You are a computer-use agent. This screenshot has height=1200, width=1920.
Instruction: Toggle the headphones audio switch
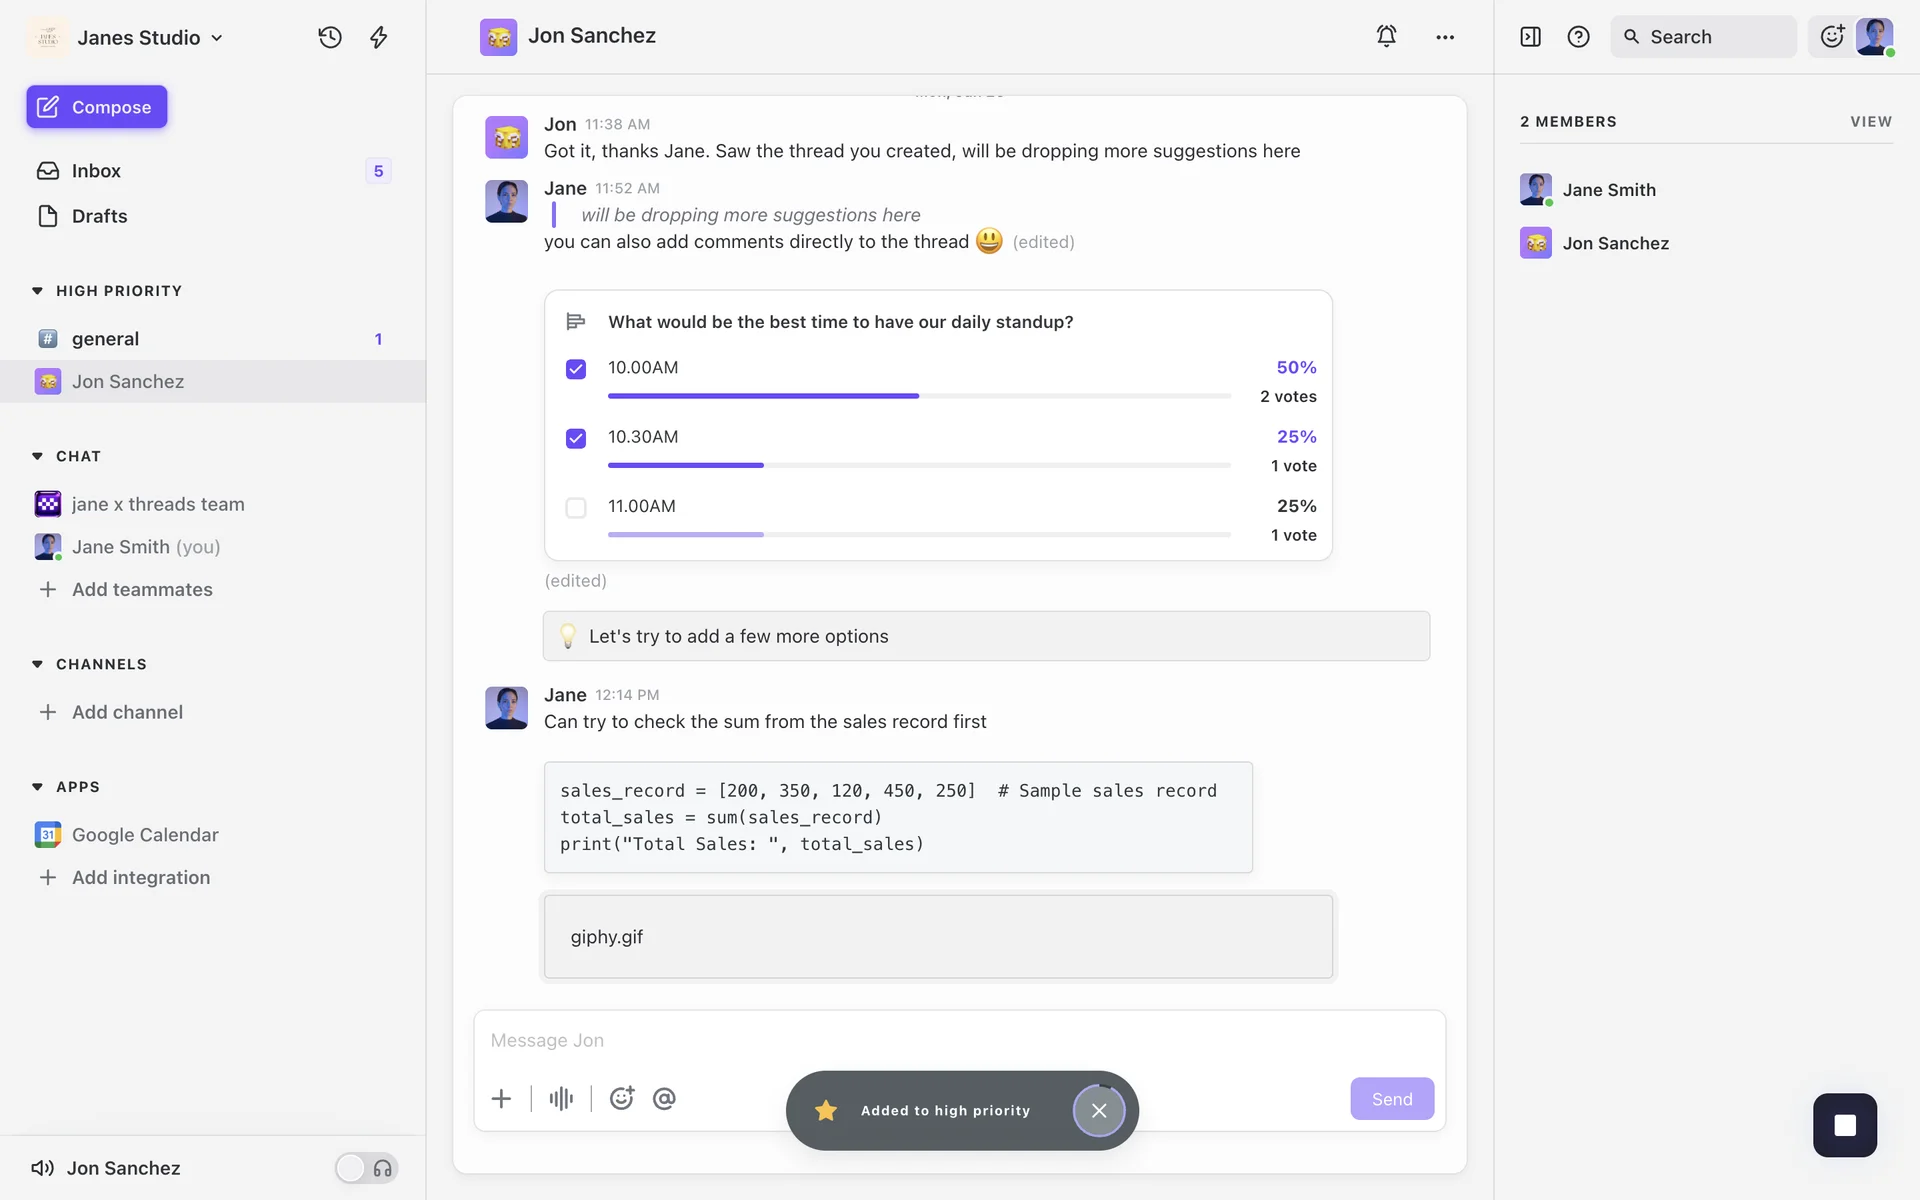(x=366, y=1168)
